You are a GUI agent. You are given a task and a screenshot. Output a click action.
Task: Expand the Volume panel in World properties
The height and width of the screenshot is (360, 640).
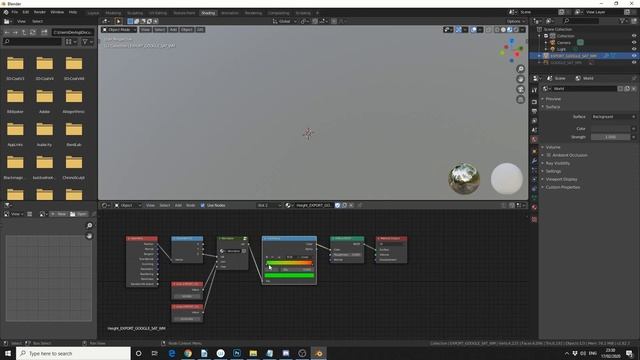coord(553,147)
